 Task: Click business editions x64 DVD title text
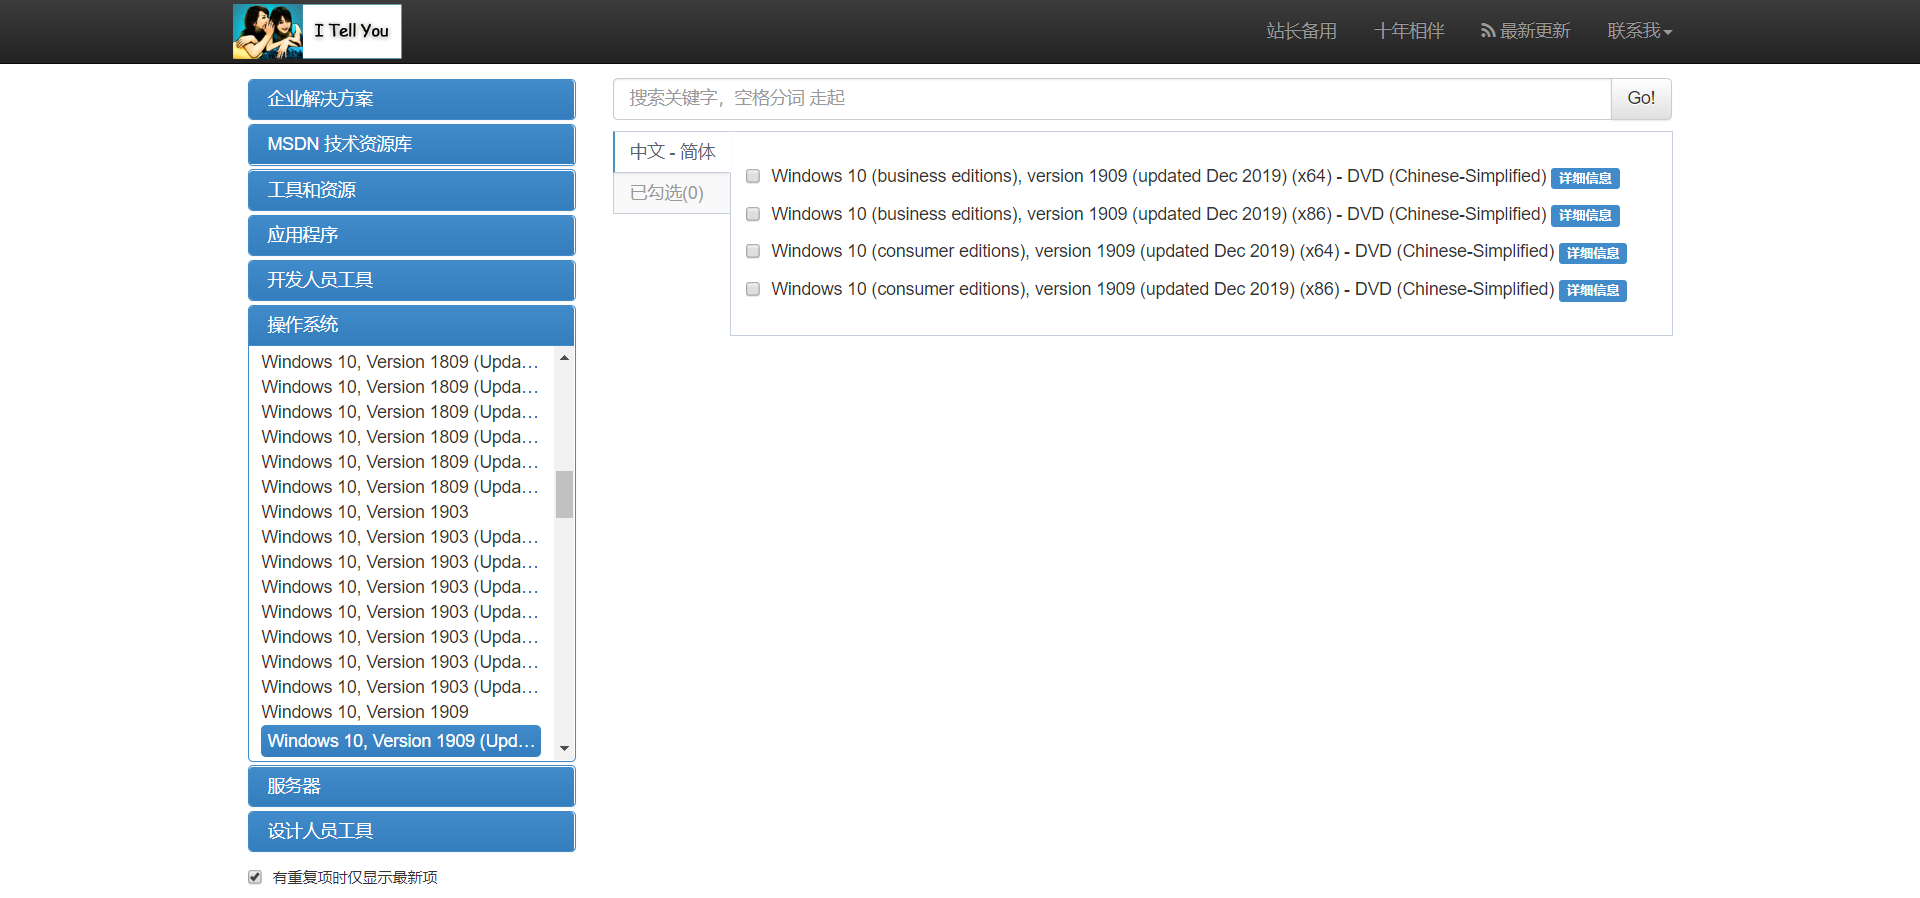pyautogui.click(x=1159, y=176)
